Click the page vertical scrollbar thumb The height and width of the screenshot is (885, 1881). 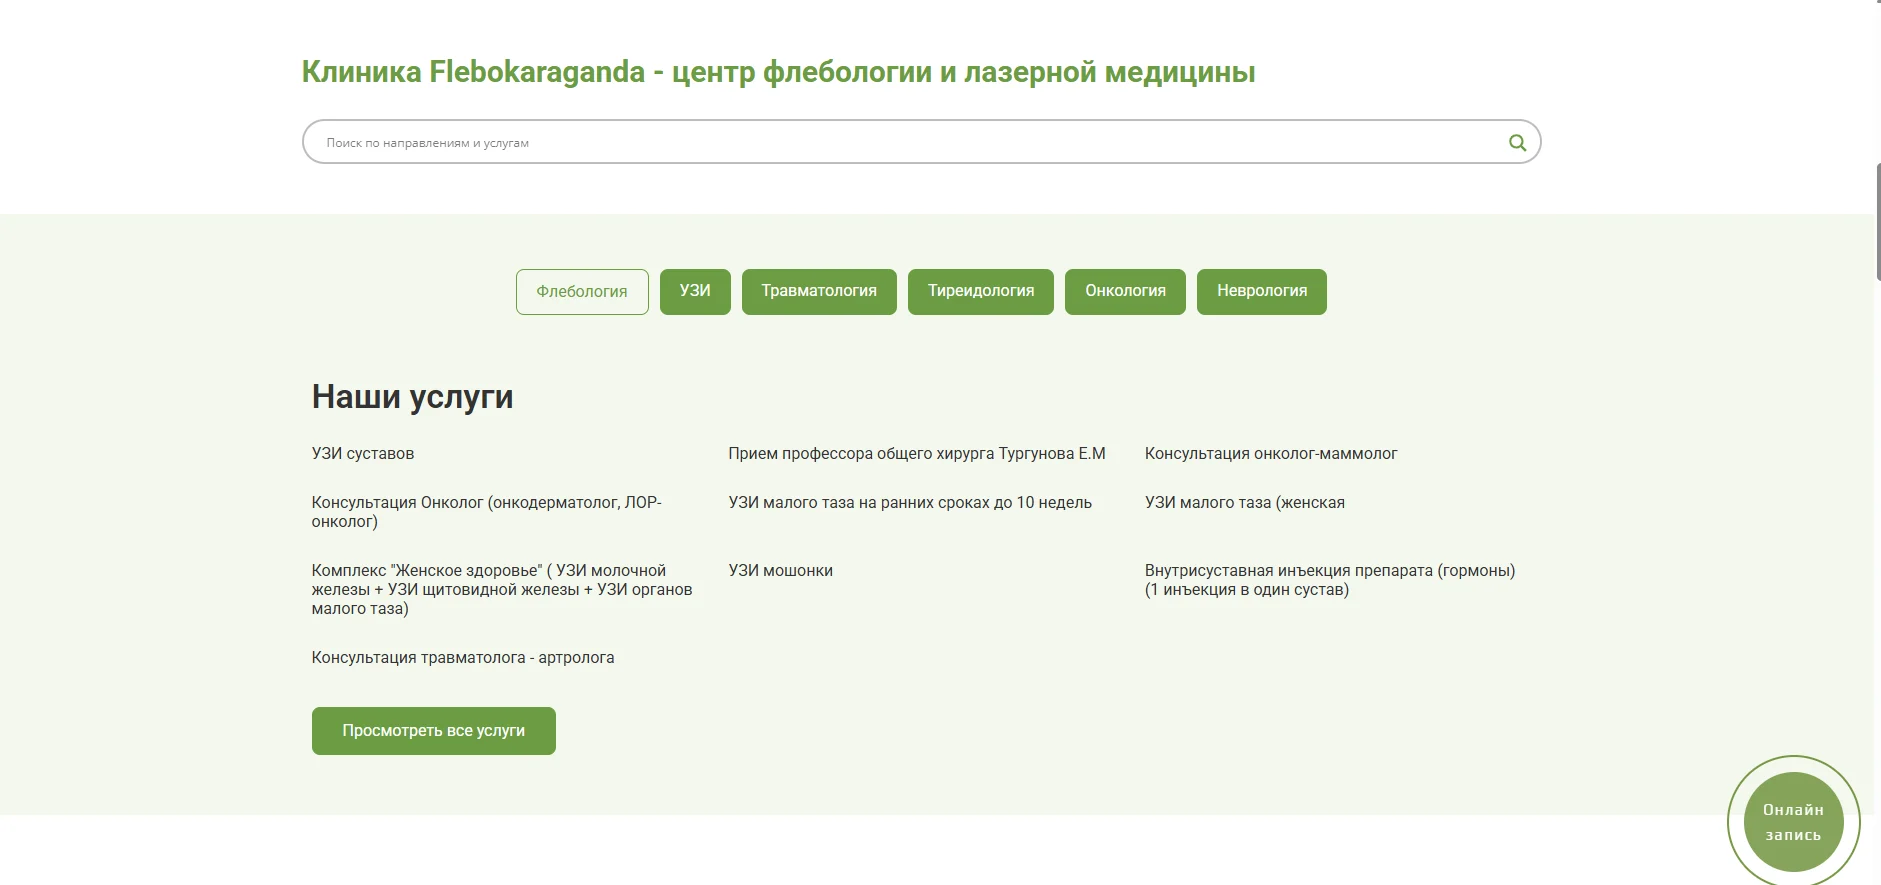coord(1877,221)
